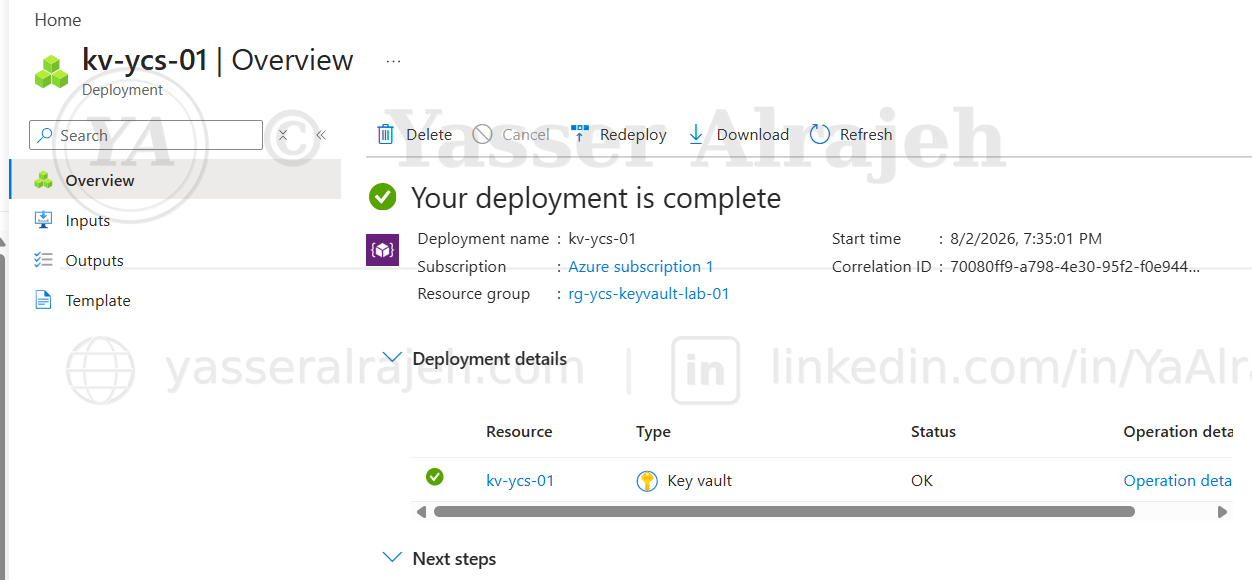Click the search magnifier icon
The image size is (1252, 580).
45,135
